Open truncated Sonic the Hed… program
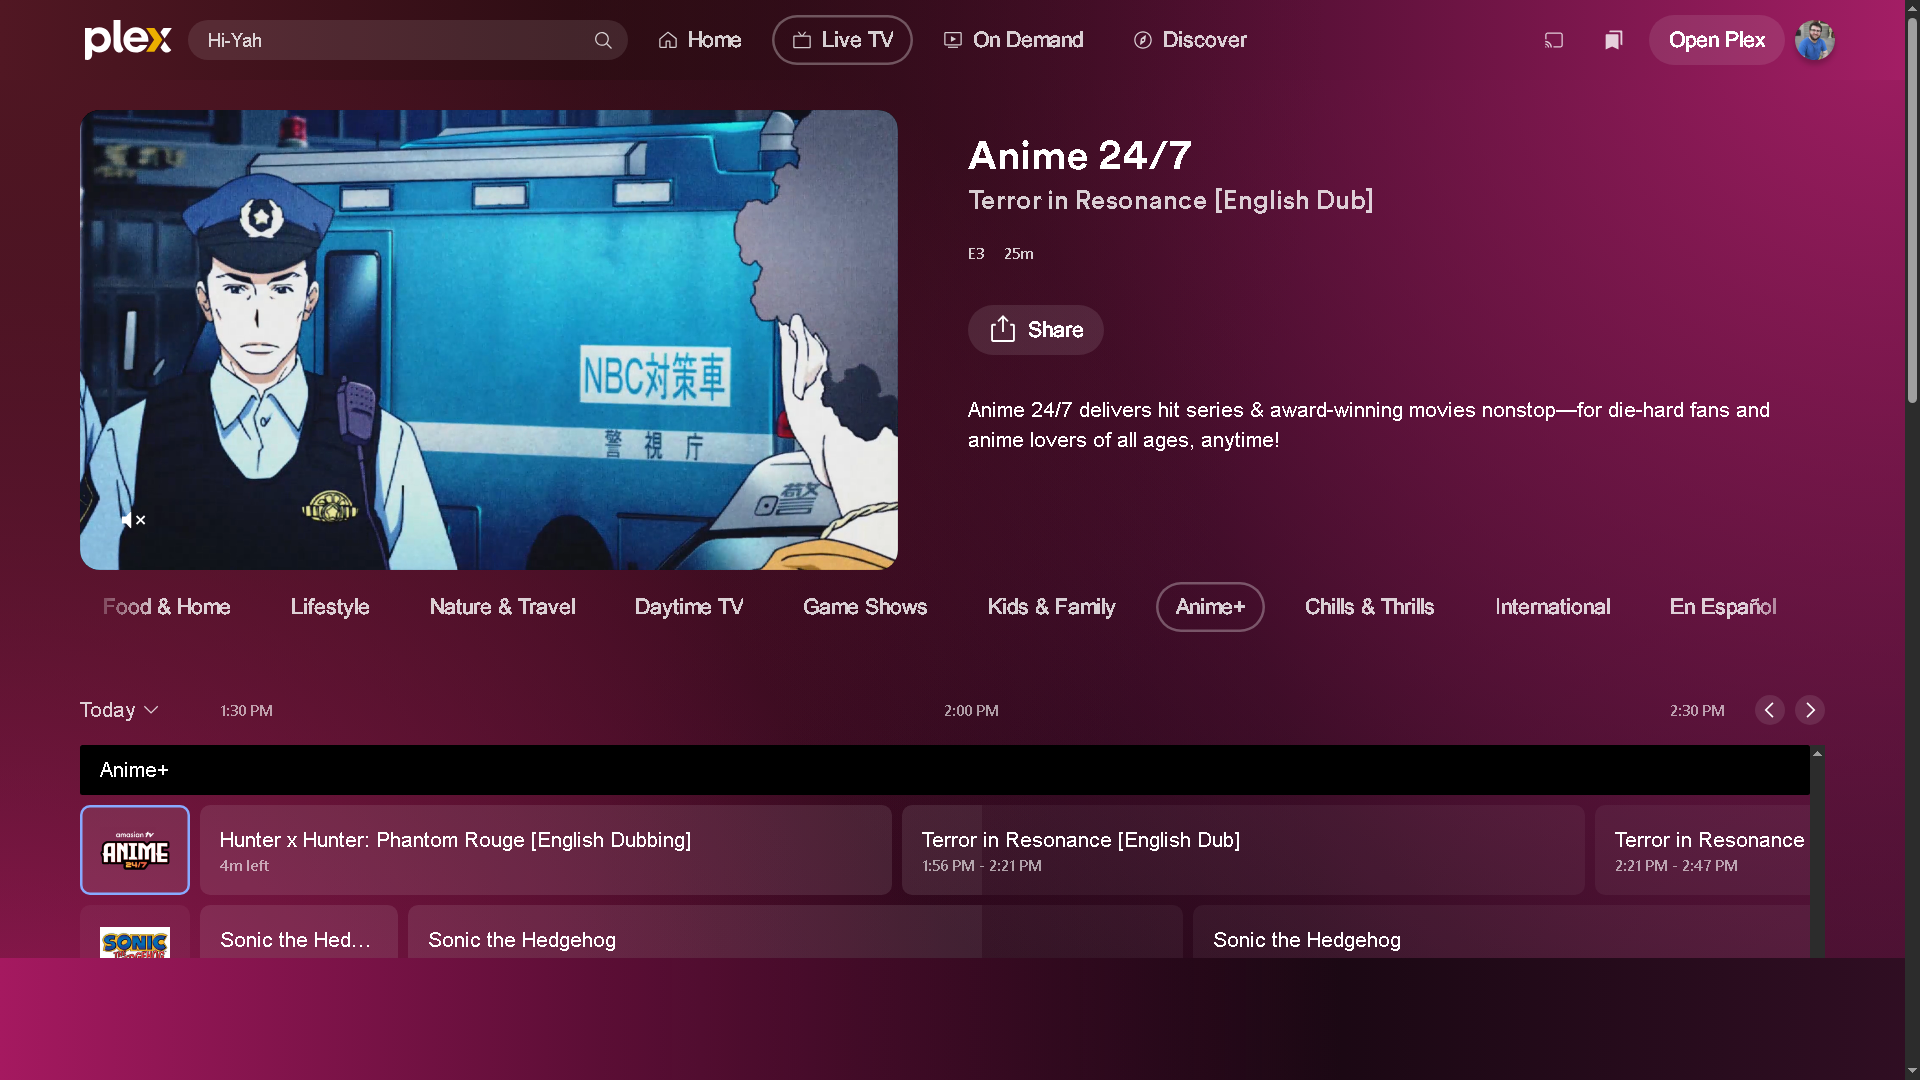Screen dimensions: 1920x1080 click(299, 932)
